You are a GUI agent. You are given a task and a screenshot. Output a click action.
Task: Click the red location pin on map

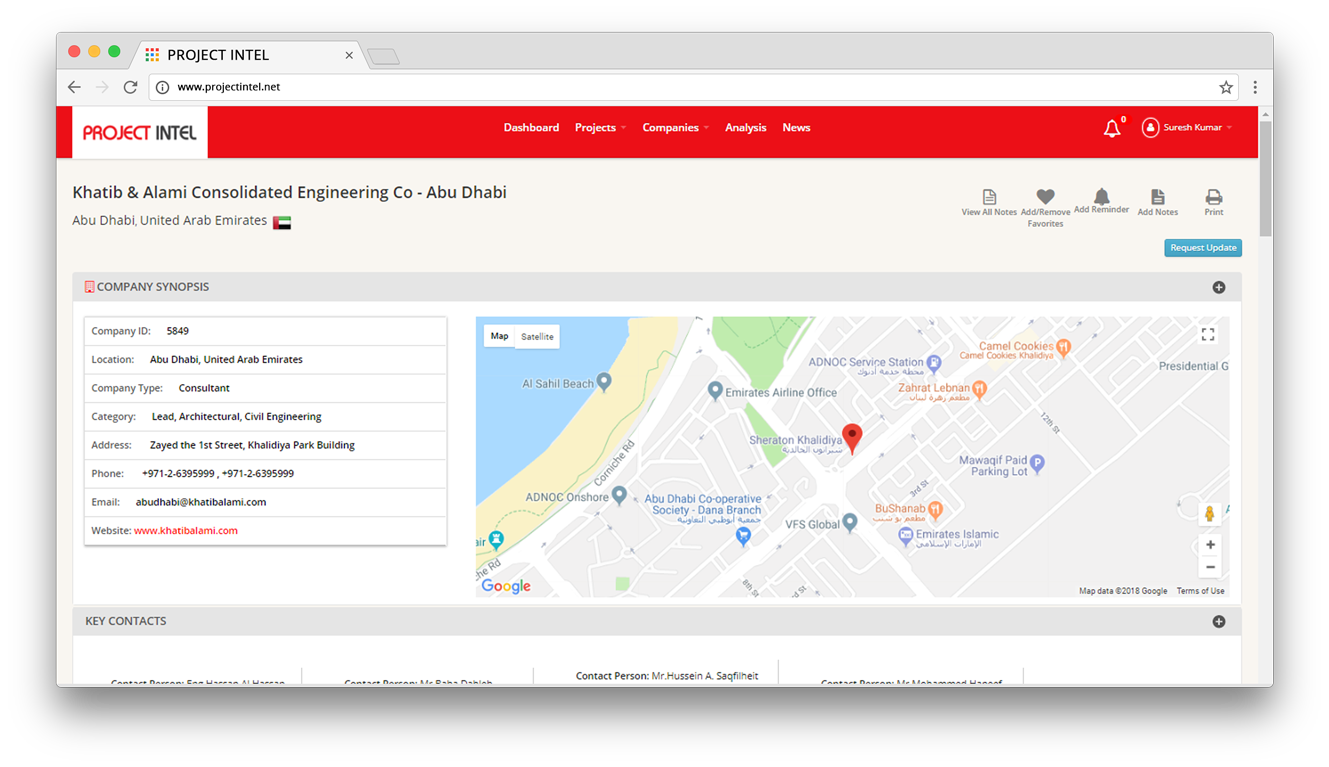click(852, 438)
